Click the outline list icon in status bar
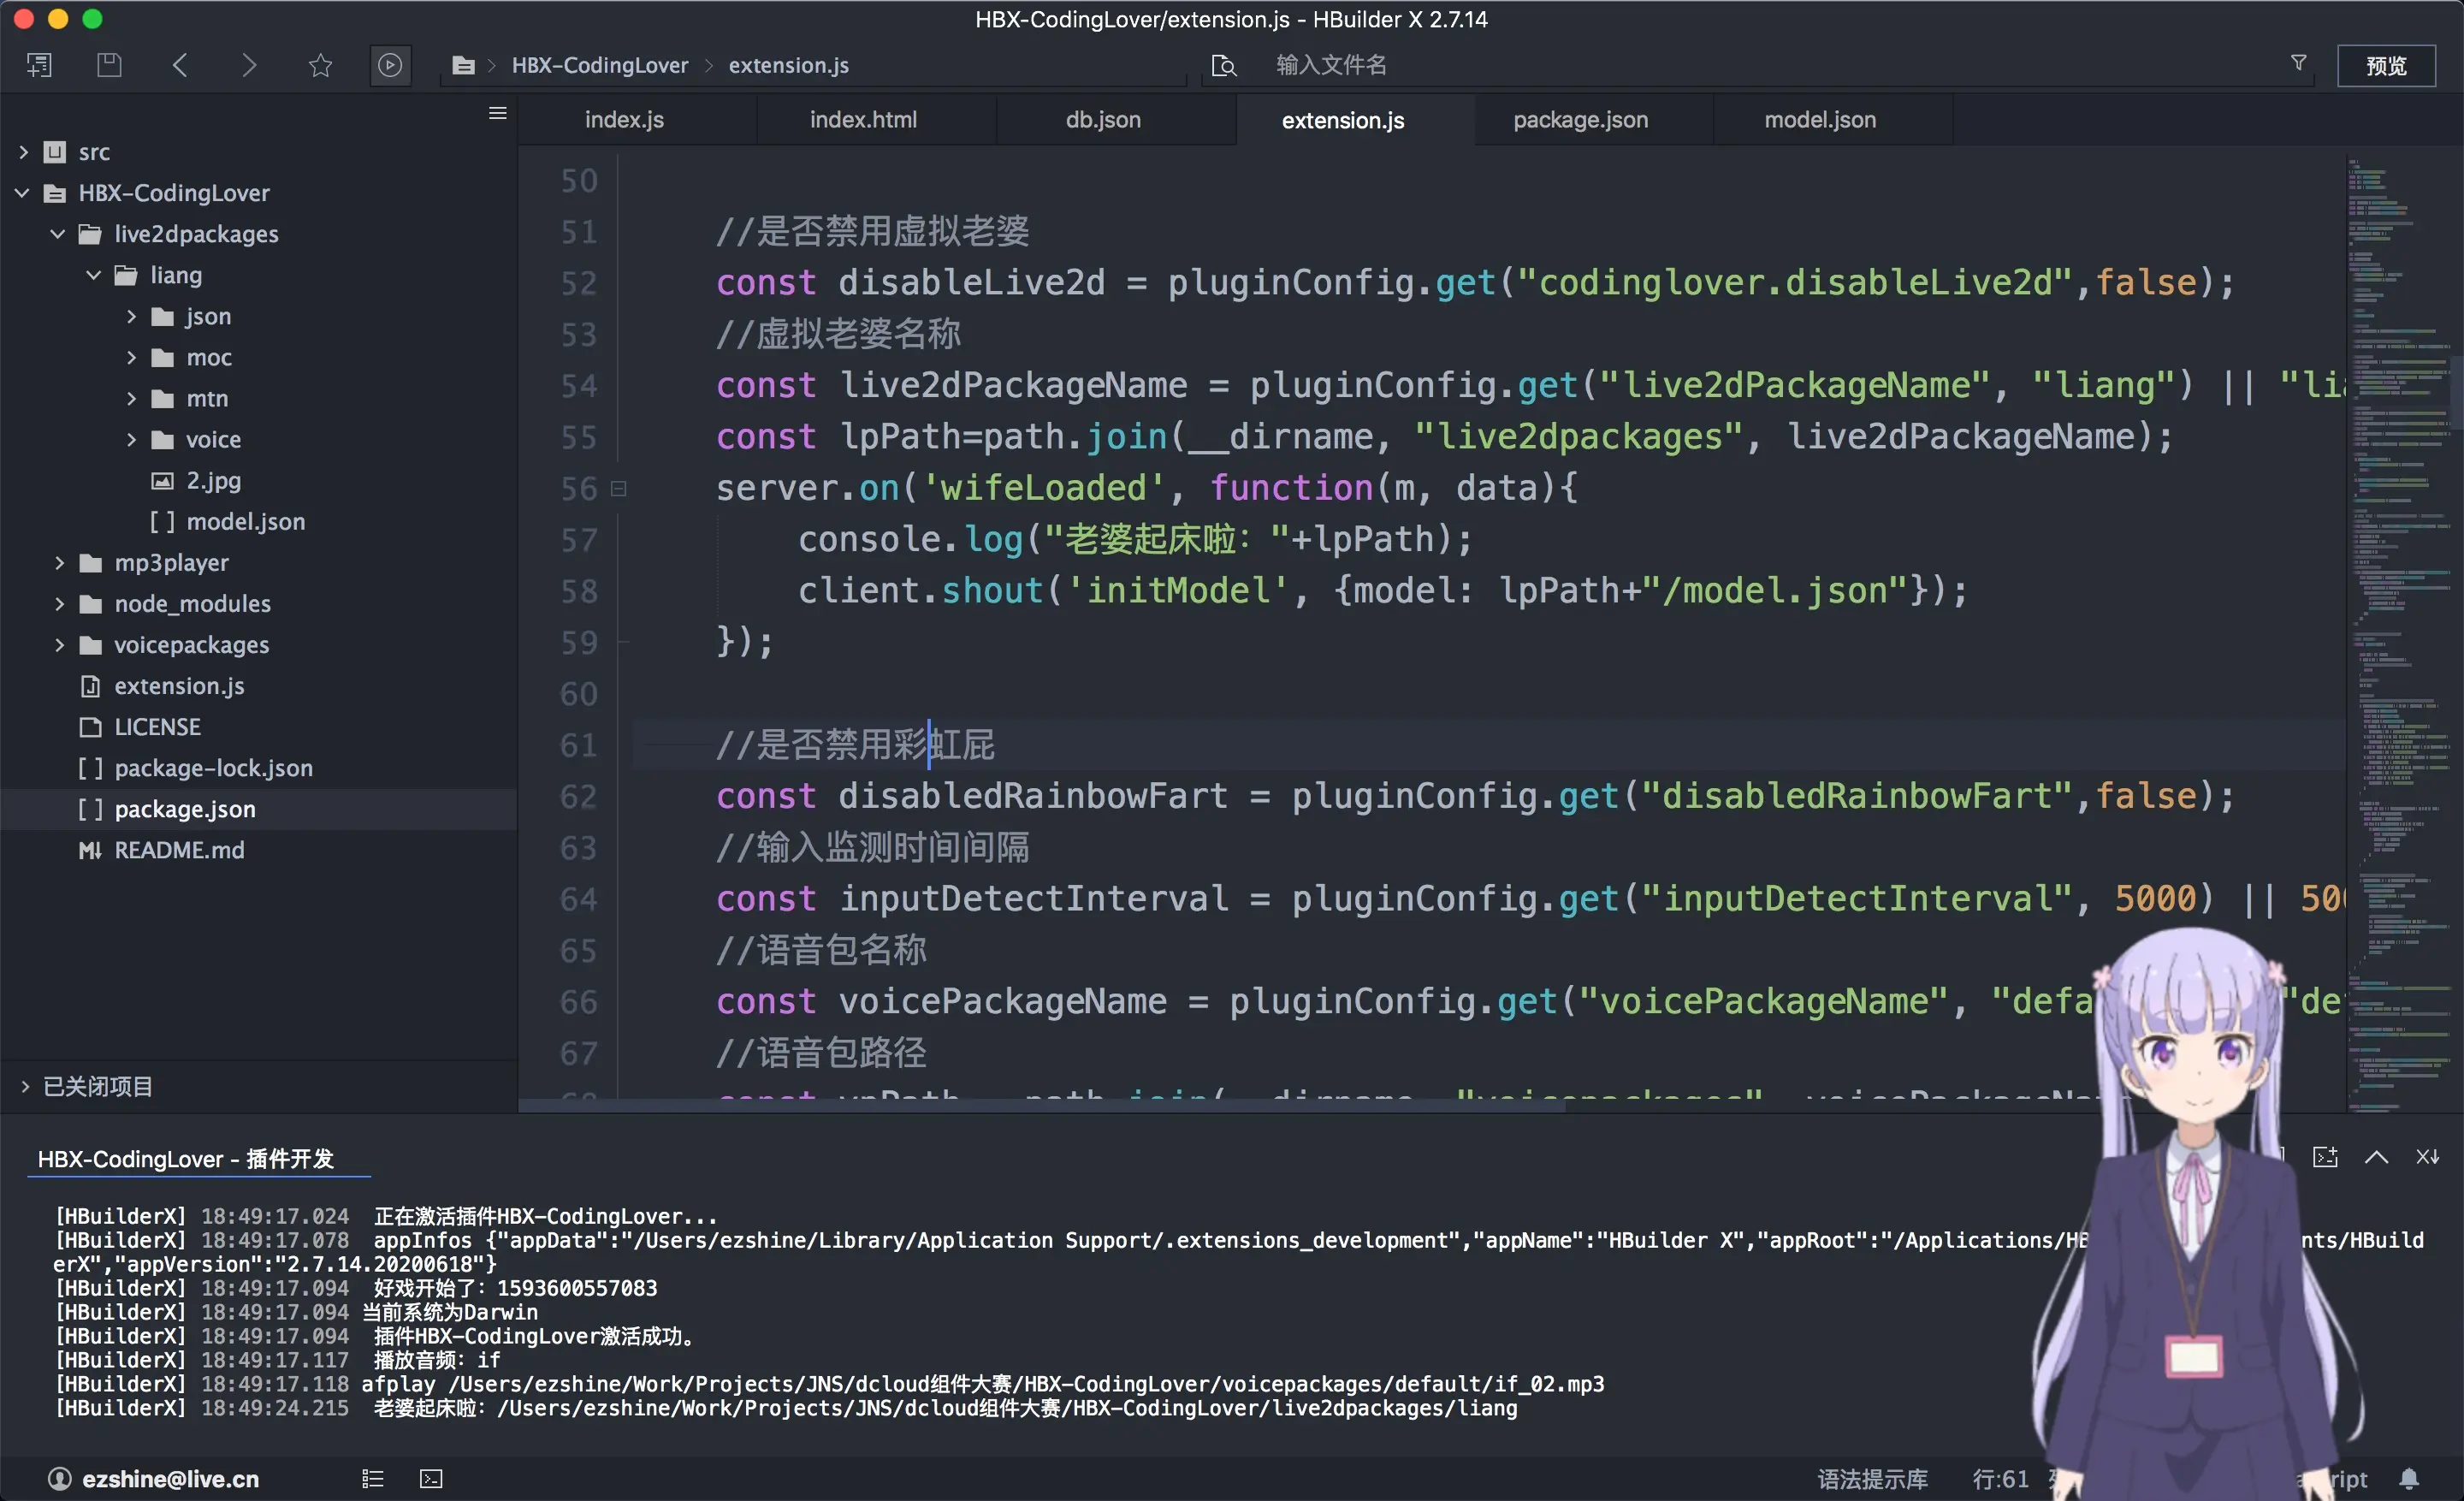2464x1501 pixels. pos(373,1478)
